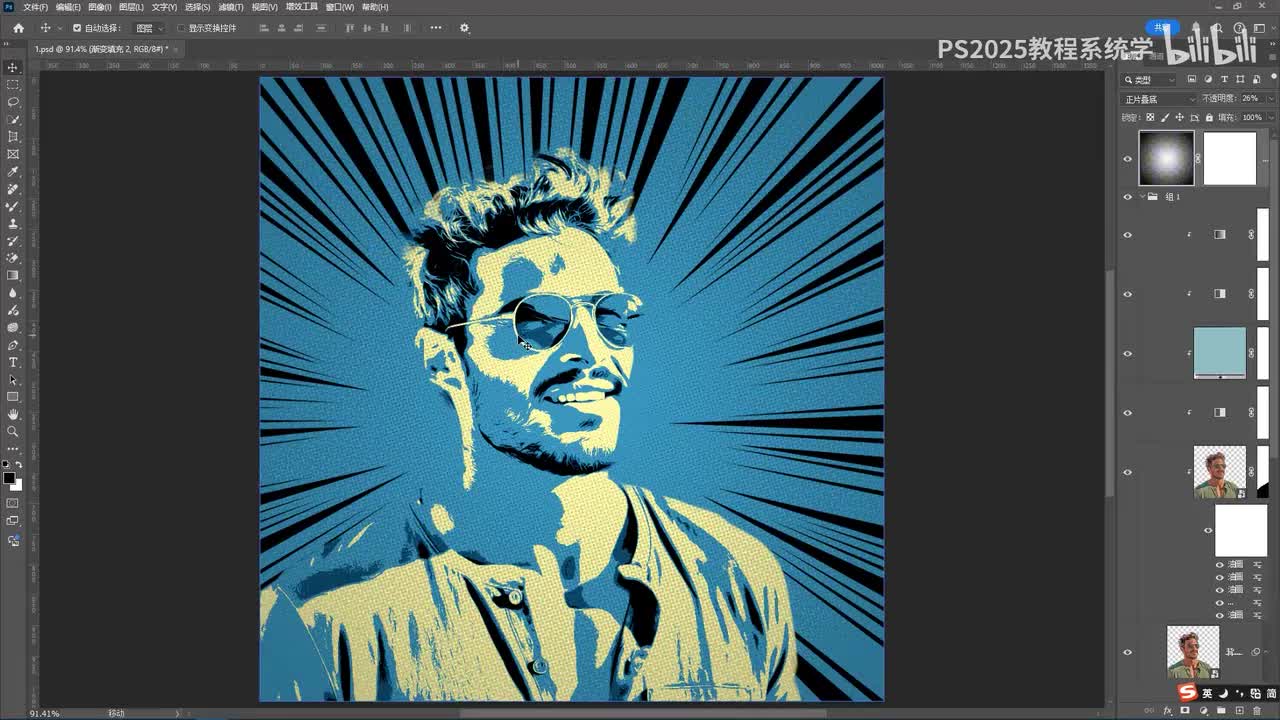This screenshot has width=1280, height=720.
Task: Hide the top gradient fill layer
Action: click(1128, 158)
